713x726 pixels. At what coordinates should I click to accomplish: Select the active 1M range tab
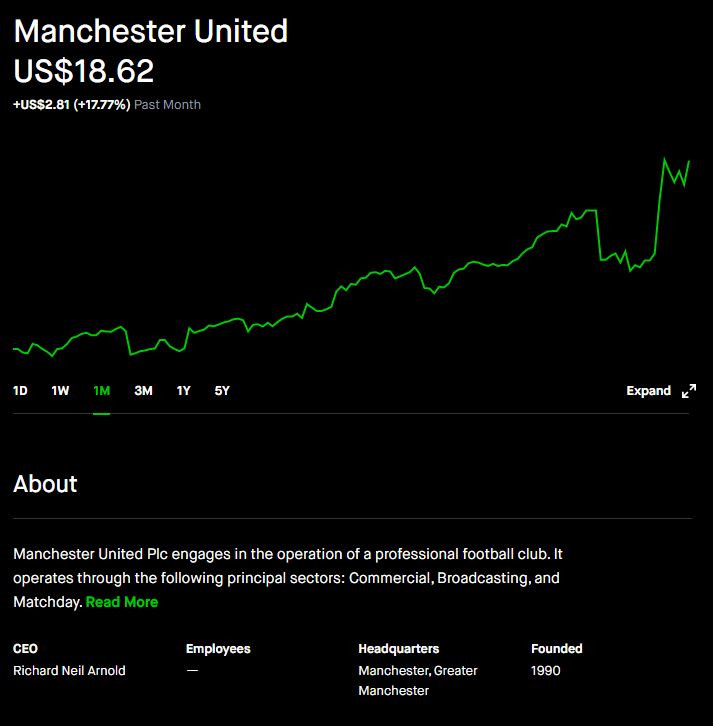[101, 391]
